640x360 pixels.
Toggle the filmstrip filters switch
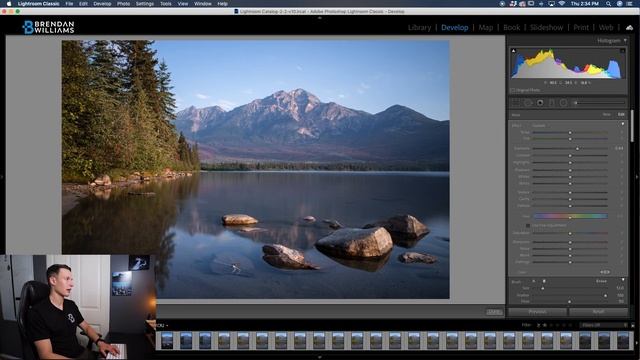coord(633,326)
